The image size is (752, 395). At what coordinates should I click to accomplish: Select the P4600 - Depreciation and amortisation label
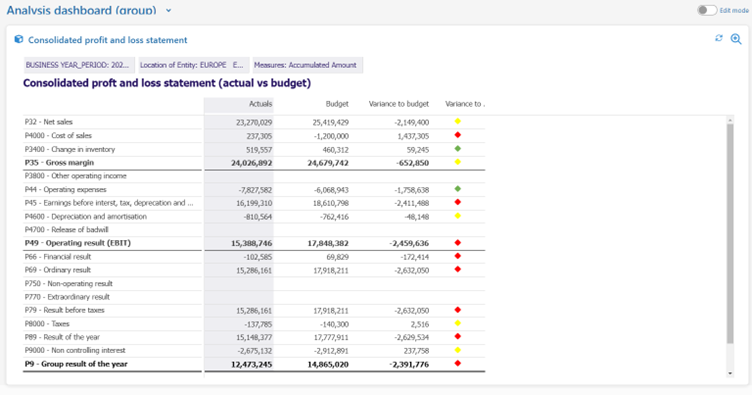(85, 216)
